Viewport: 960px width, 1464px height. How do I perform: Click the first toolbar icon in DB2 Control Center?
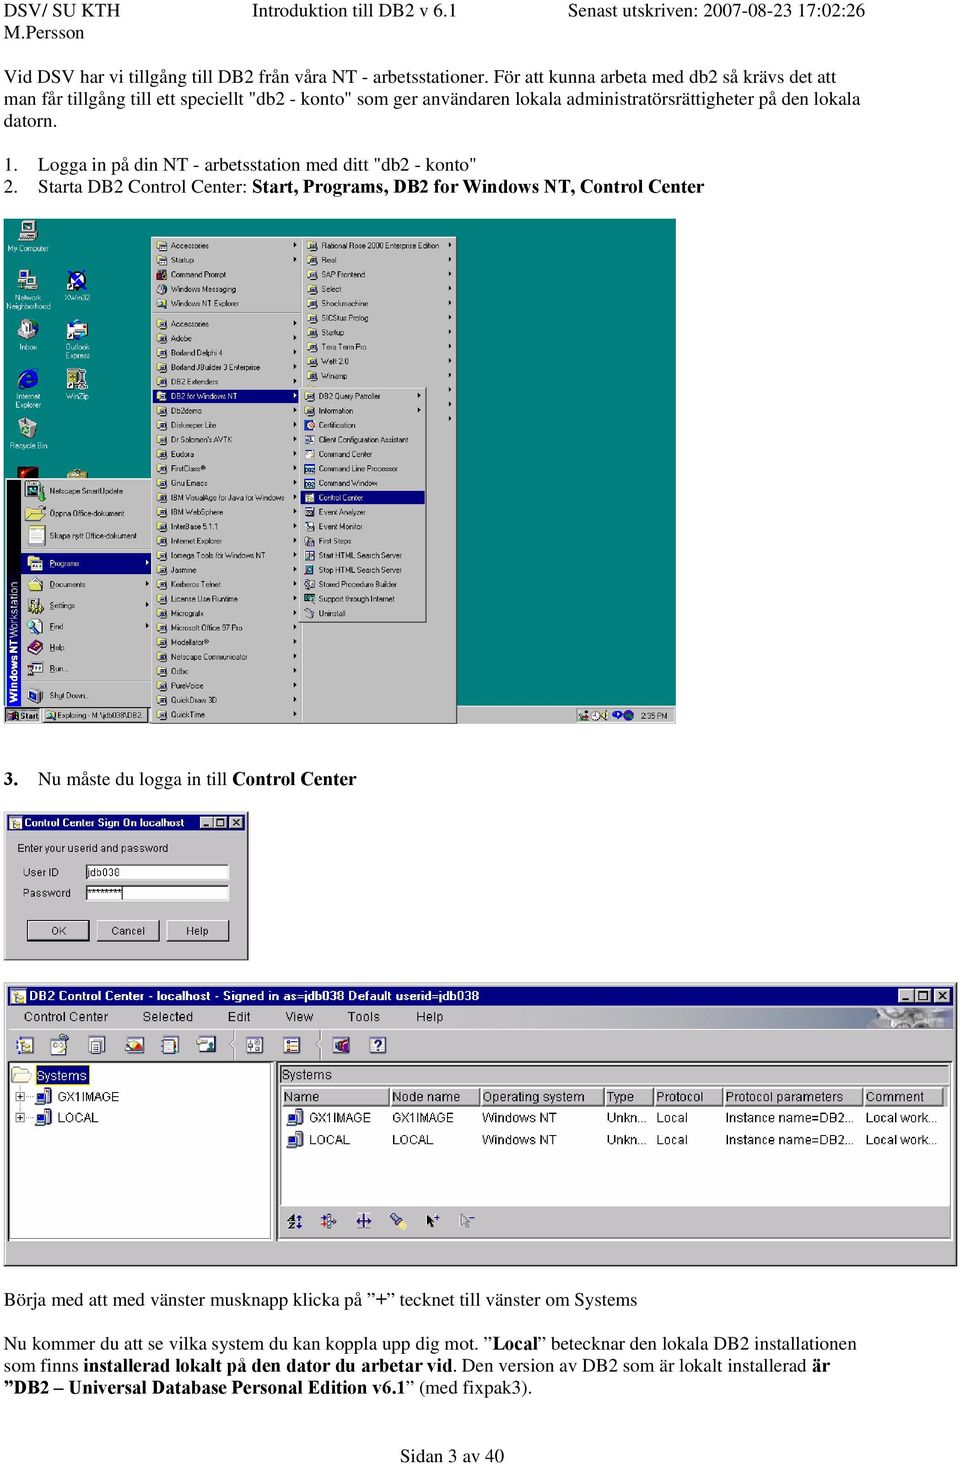click(x=25, y=1045)
